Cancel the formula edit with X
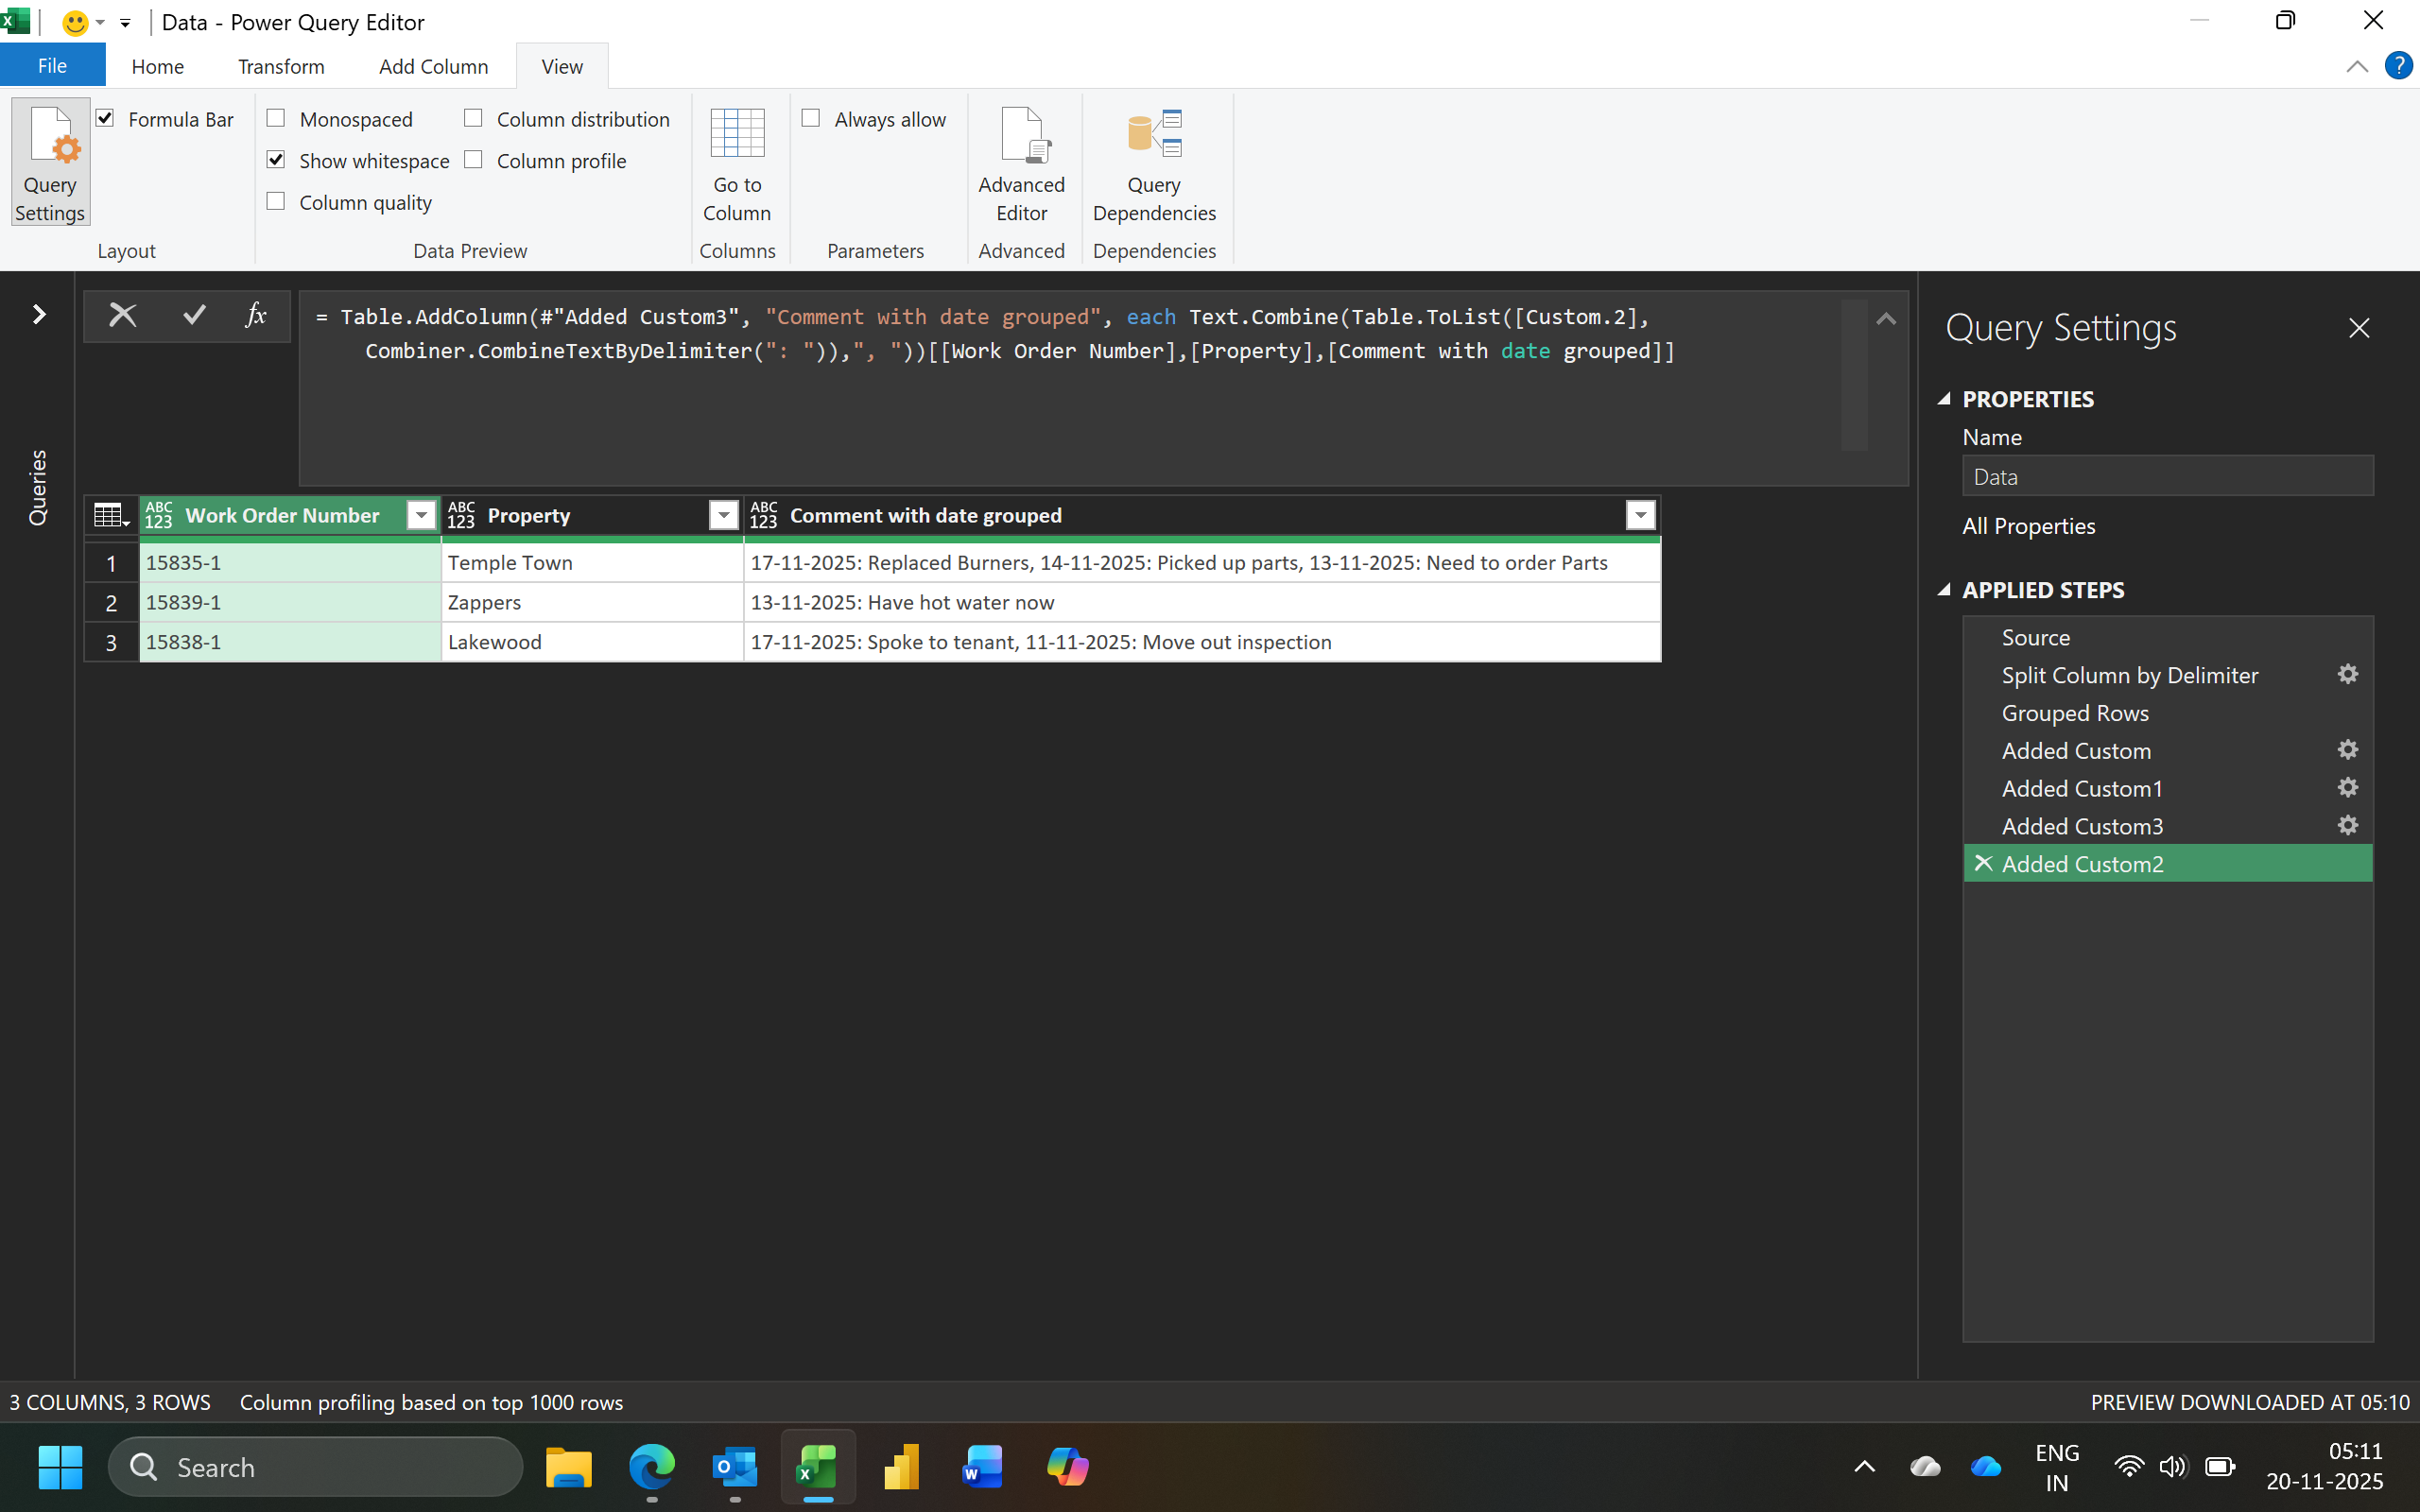This screenshot has height=1512, width=2420. [x=123, y=316]
